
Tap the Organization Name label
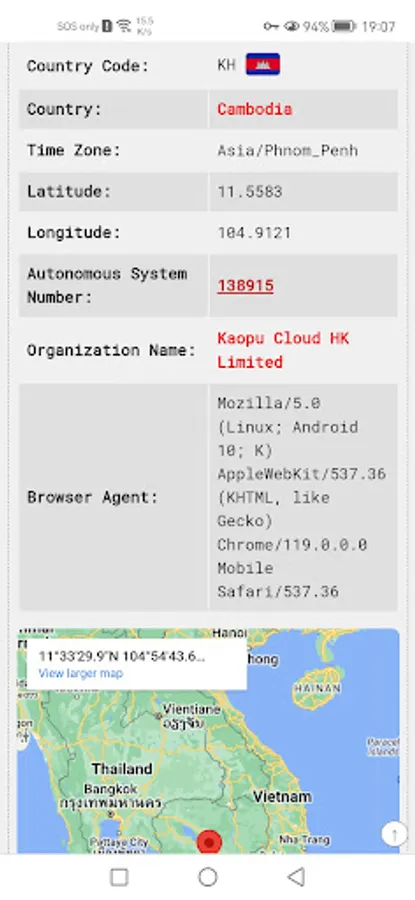point(111,350)
